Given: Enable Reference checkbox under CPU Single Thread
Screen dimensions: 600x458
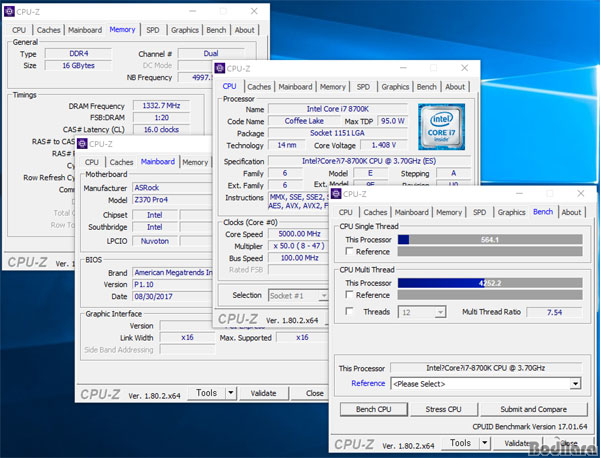Looking at the screenshot, I should pyautogui.click(x=348, y=252).
